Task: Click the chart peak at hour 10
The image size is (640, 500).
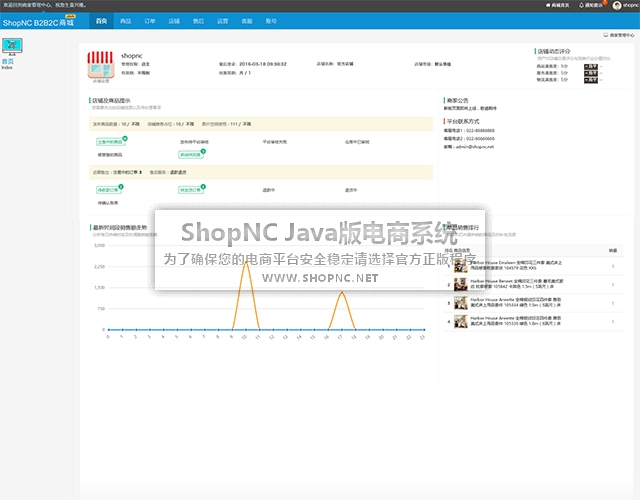Action: click(x=246, y=262)
